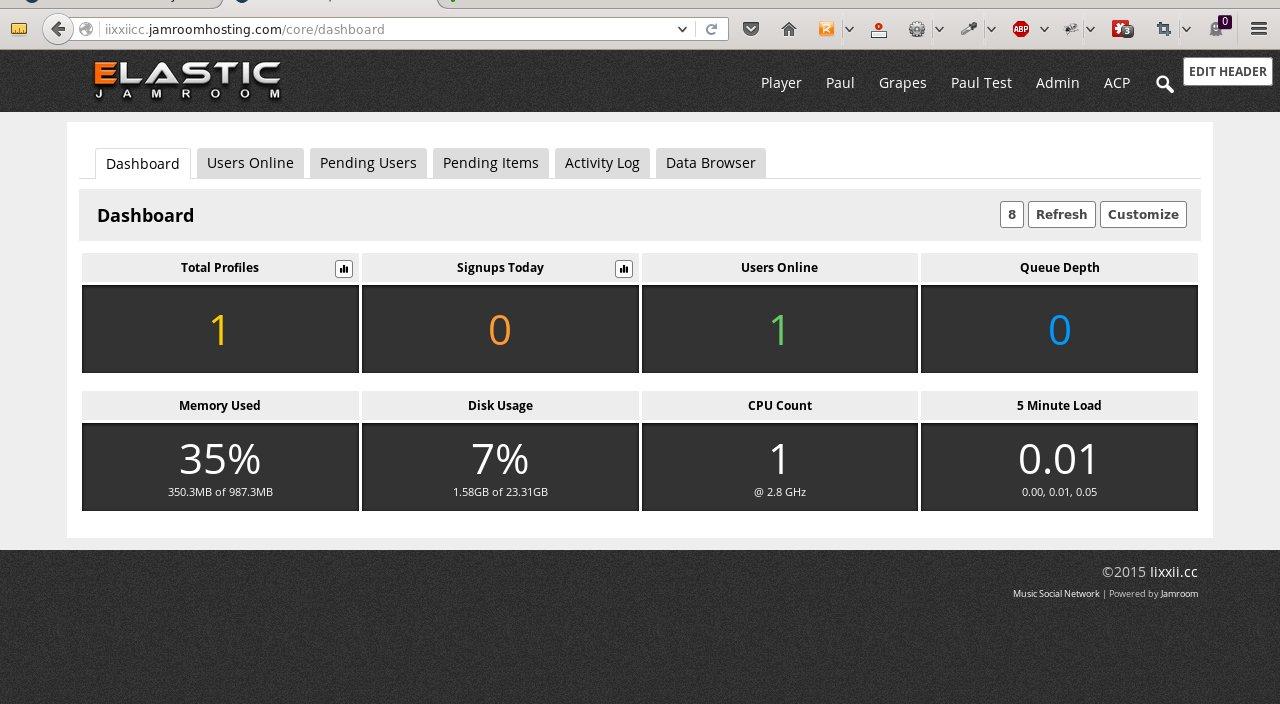Click the Total Profiles graph icon

tap(344, 268)
